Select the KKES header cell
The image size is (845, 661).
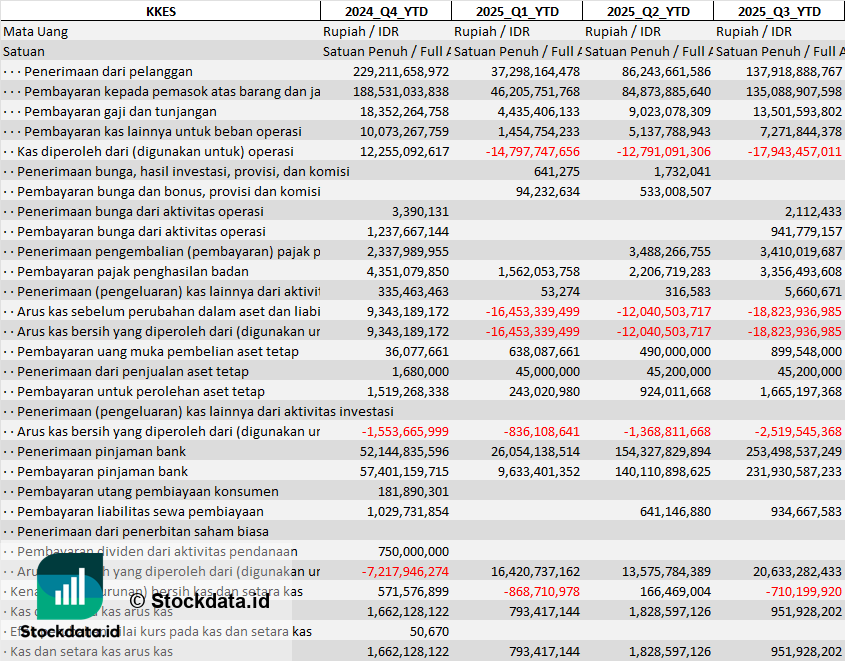pyautogui.click(x=160, y=11)
